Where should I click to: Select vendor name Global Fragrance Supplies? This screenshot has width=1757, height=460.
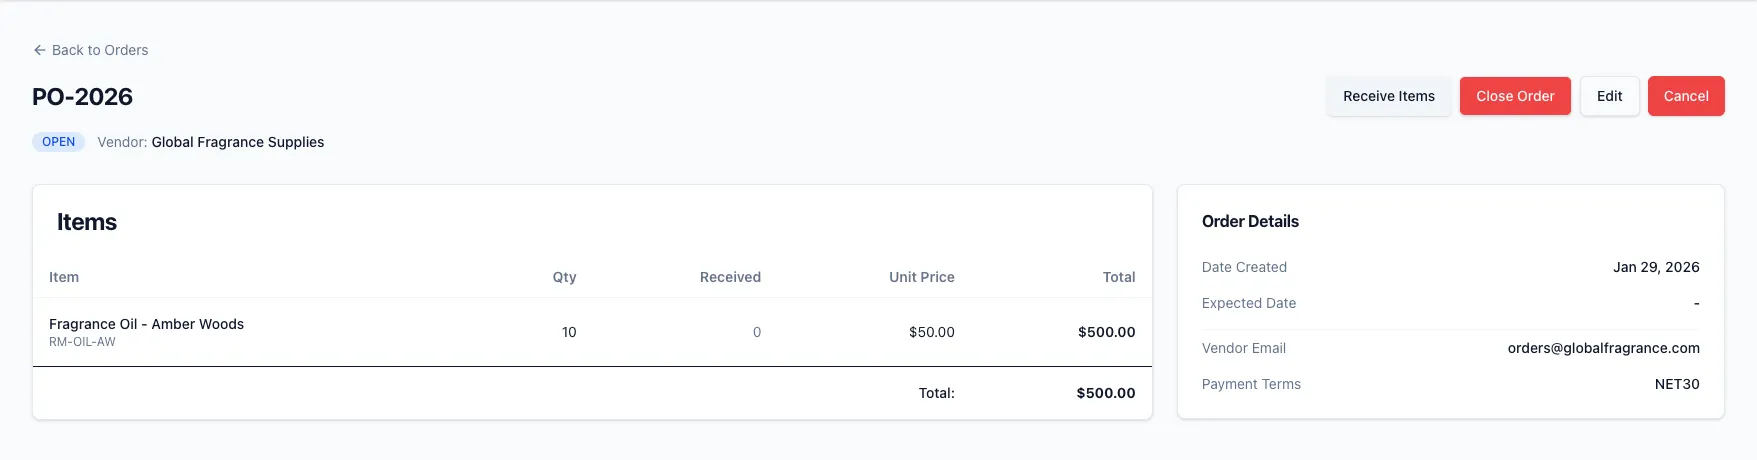coord(237,142)
